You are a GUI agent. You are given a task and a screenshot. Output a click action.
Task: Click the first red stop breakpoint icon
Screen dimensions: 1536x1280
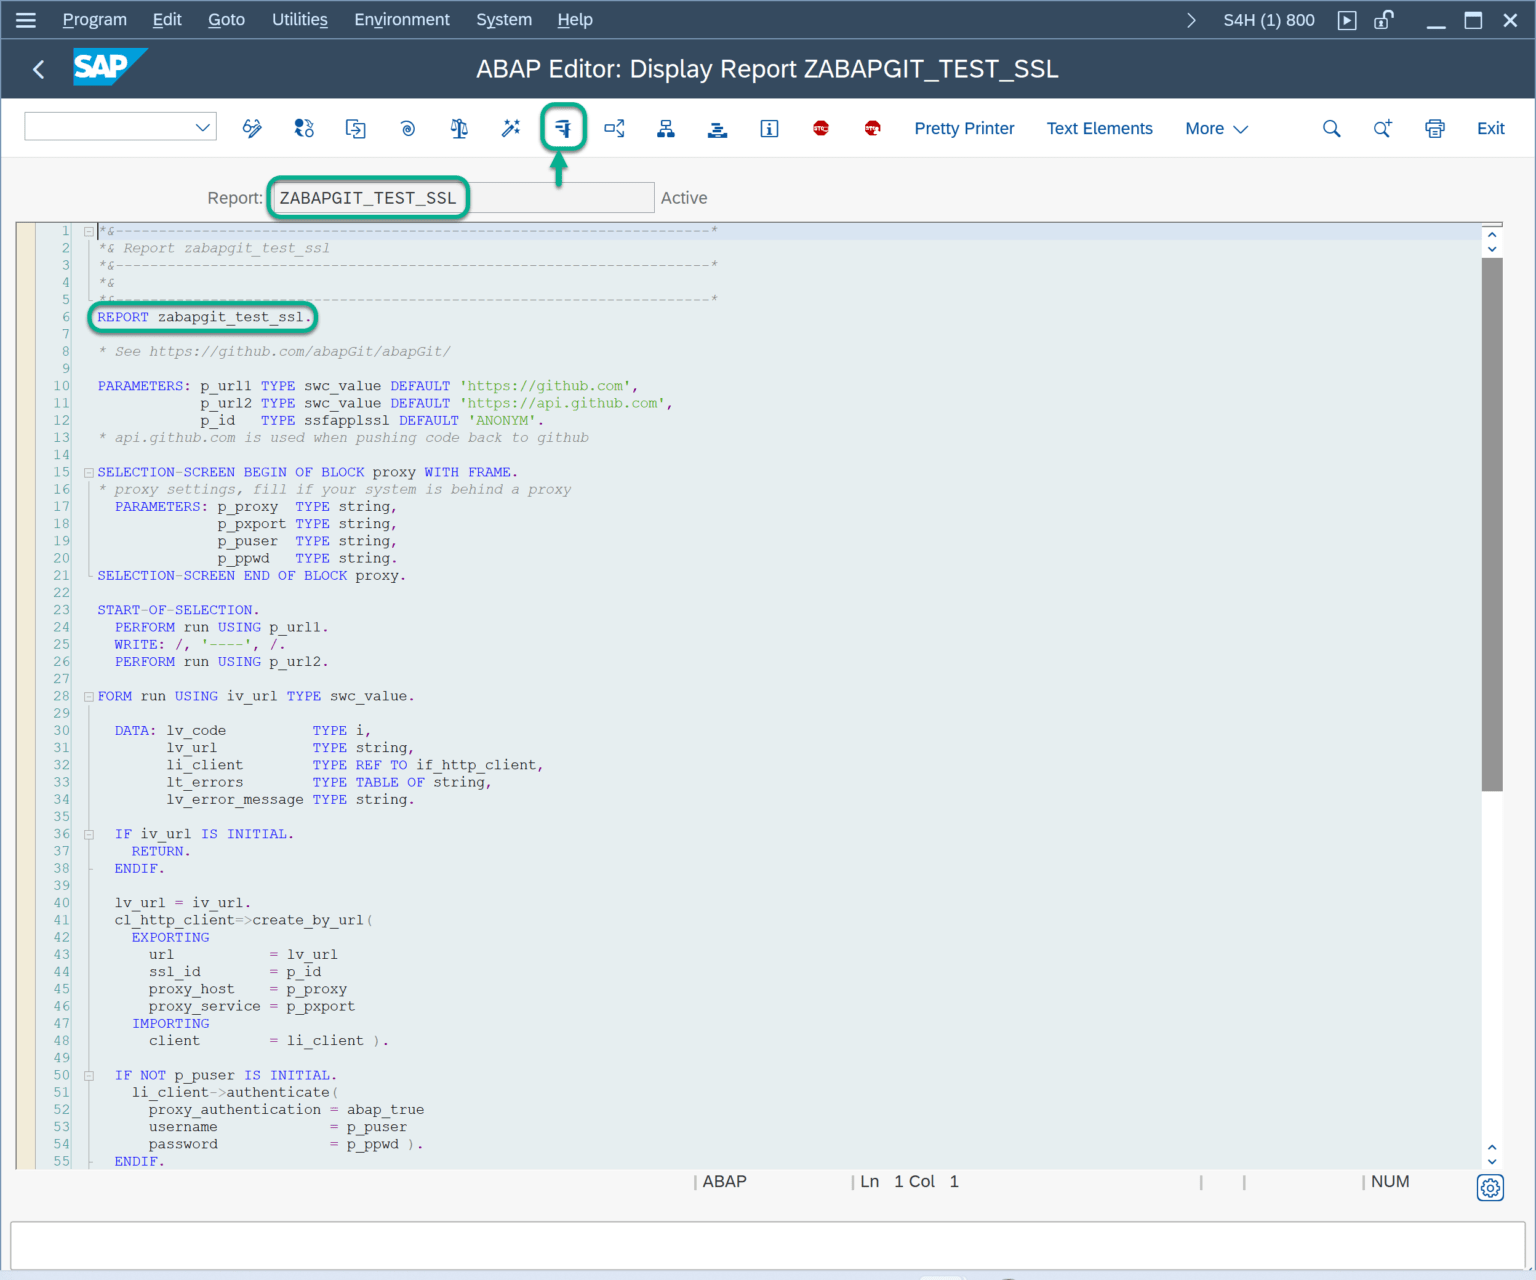click(x=821, y=128)
